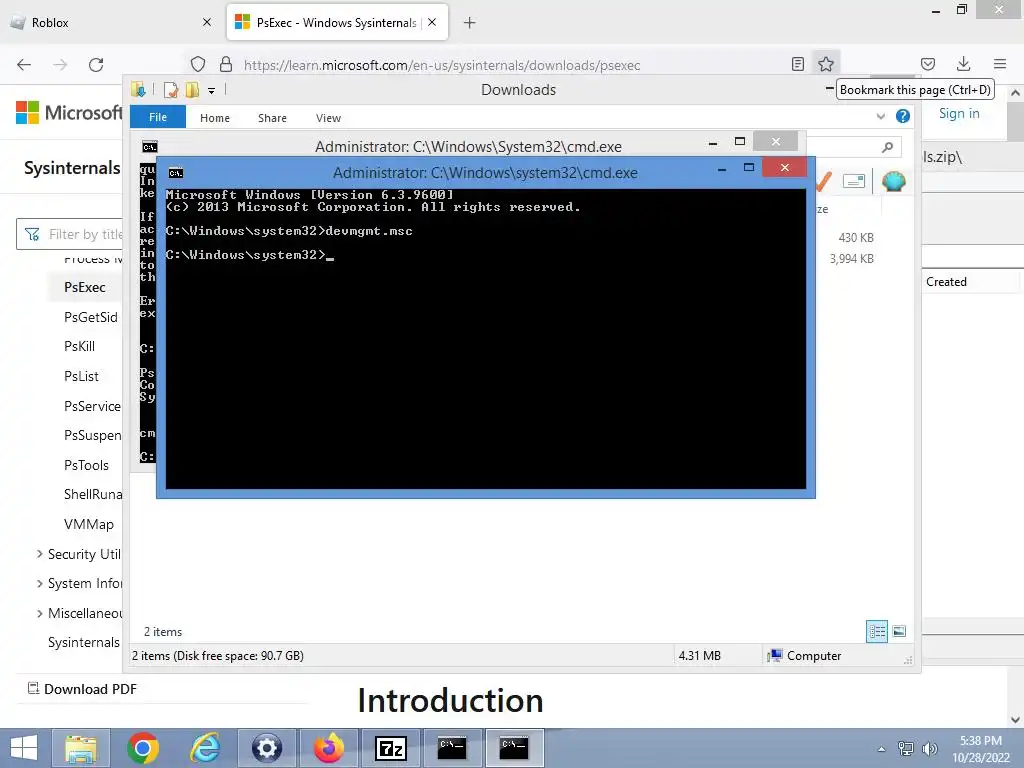Click search magnifier in Downloads window

pyautogui.click(x=887, y=147)
